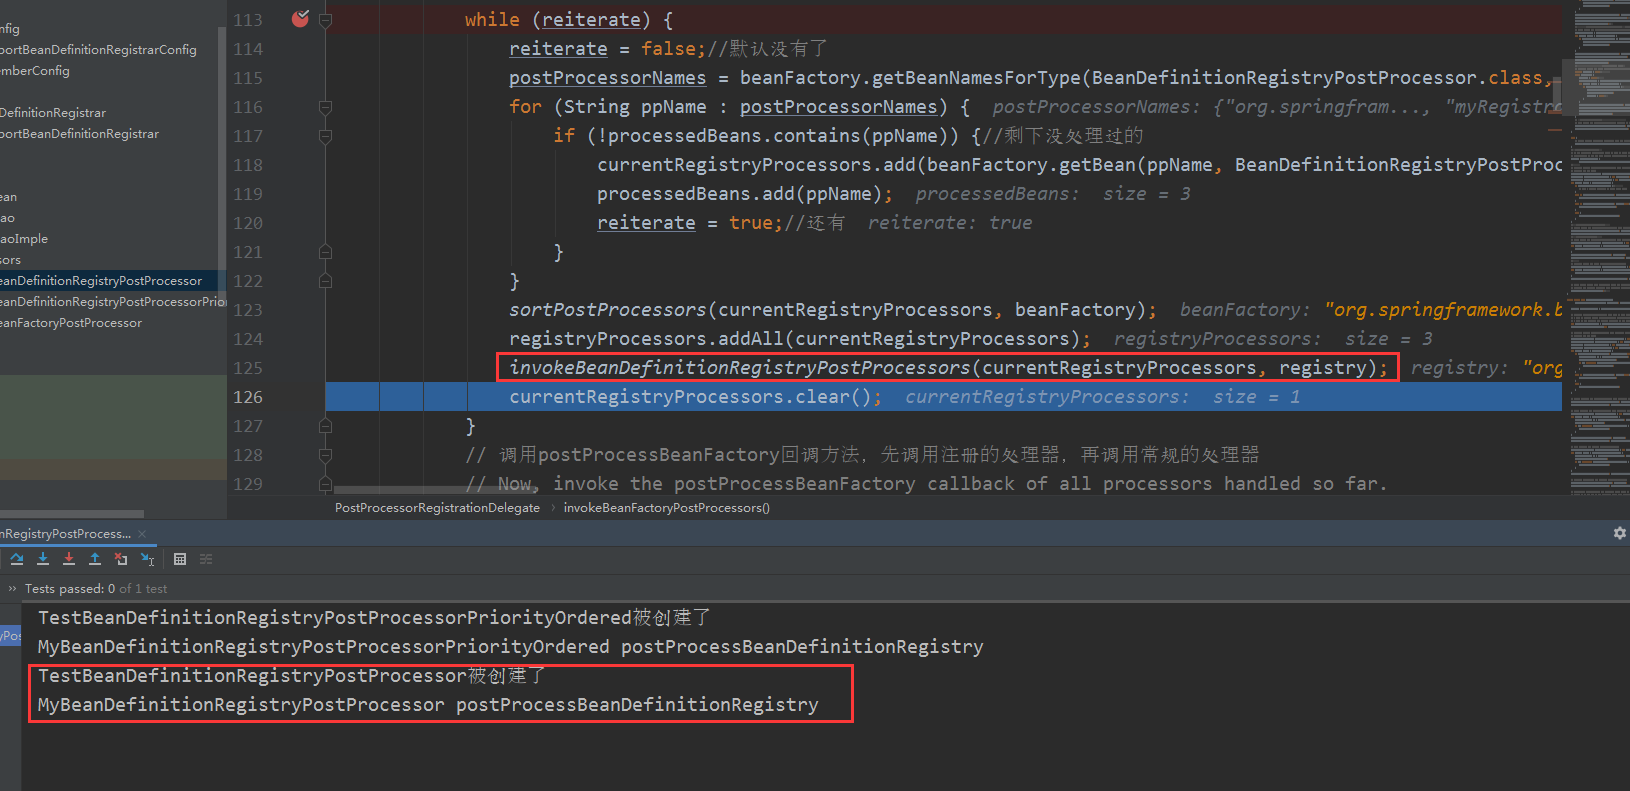1630x791 pixels.
Task: Click the TestBeanDefinitionRegistryPostProcessor被创建了 console line
Action: [x=291, y=676]
